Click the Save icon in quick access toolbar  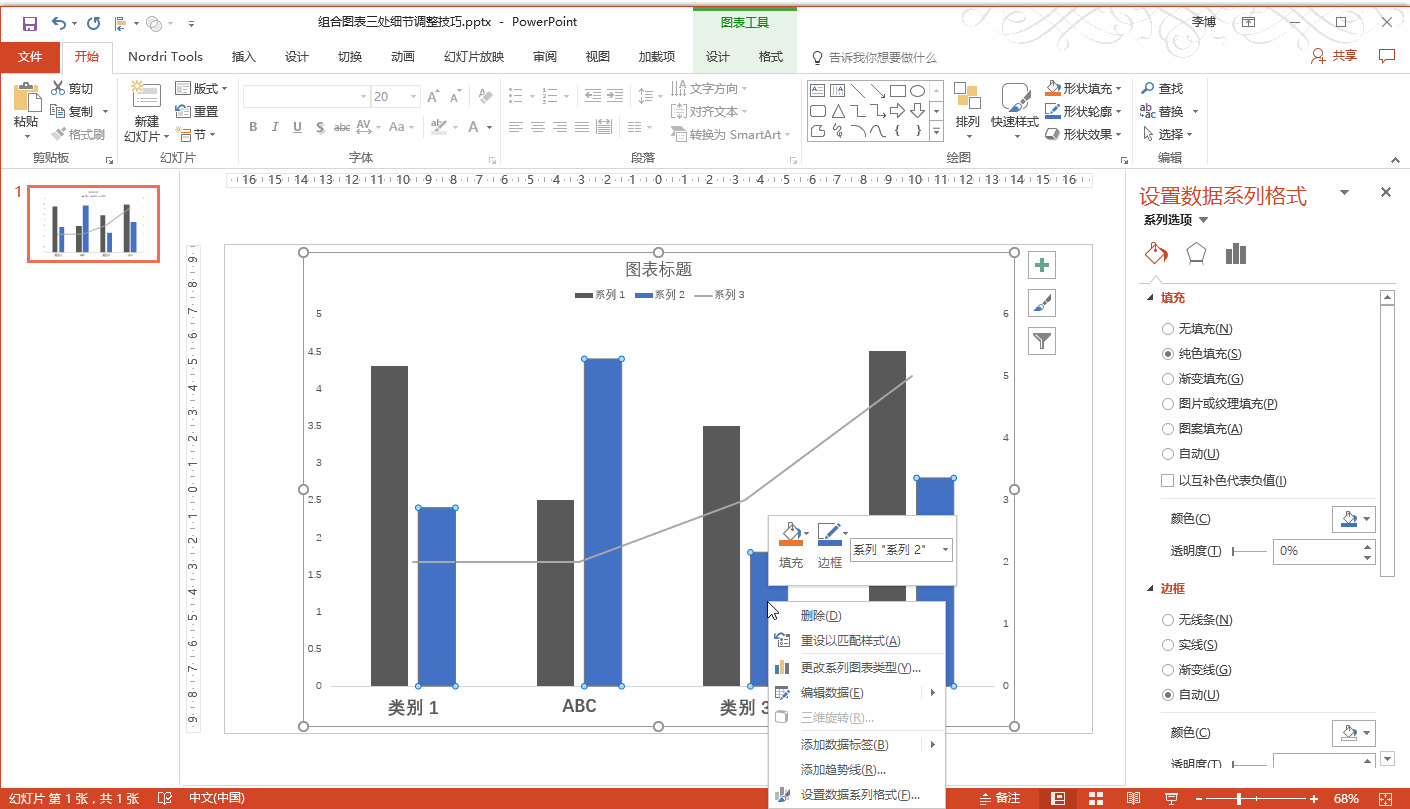click(29, 22)
